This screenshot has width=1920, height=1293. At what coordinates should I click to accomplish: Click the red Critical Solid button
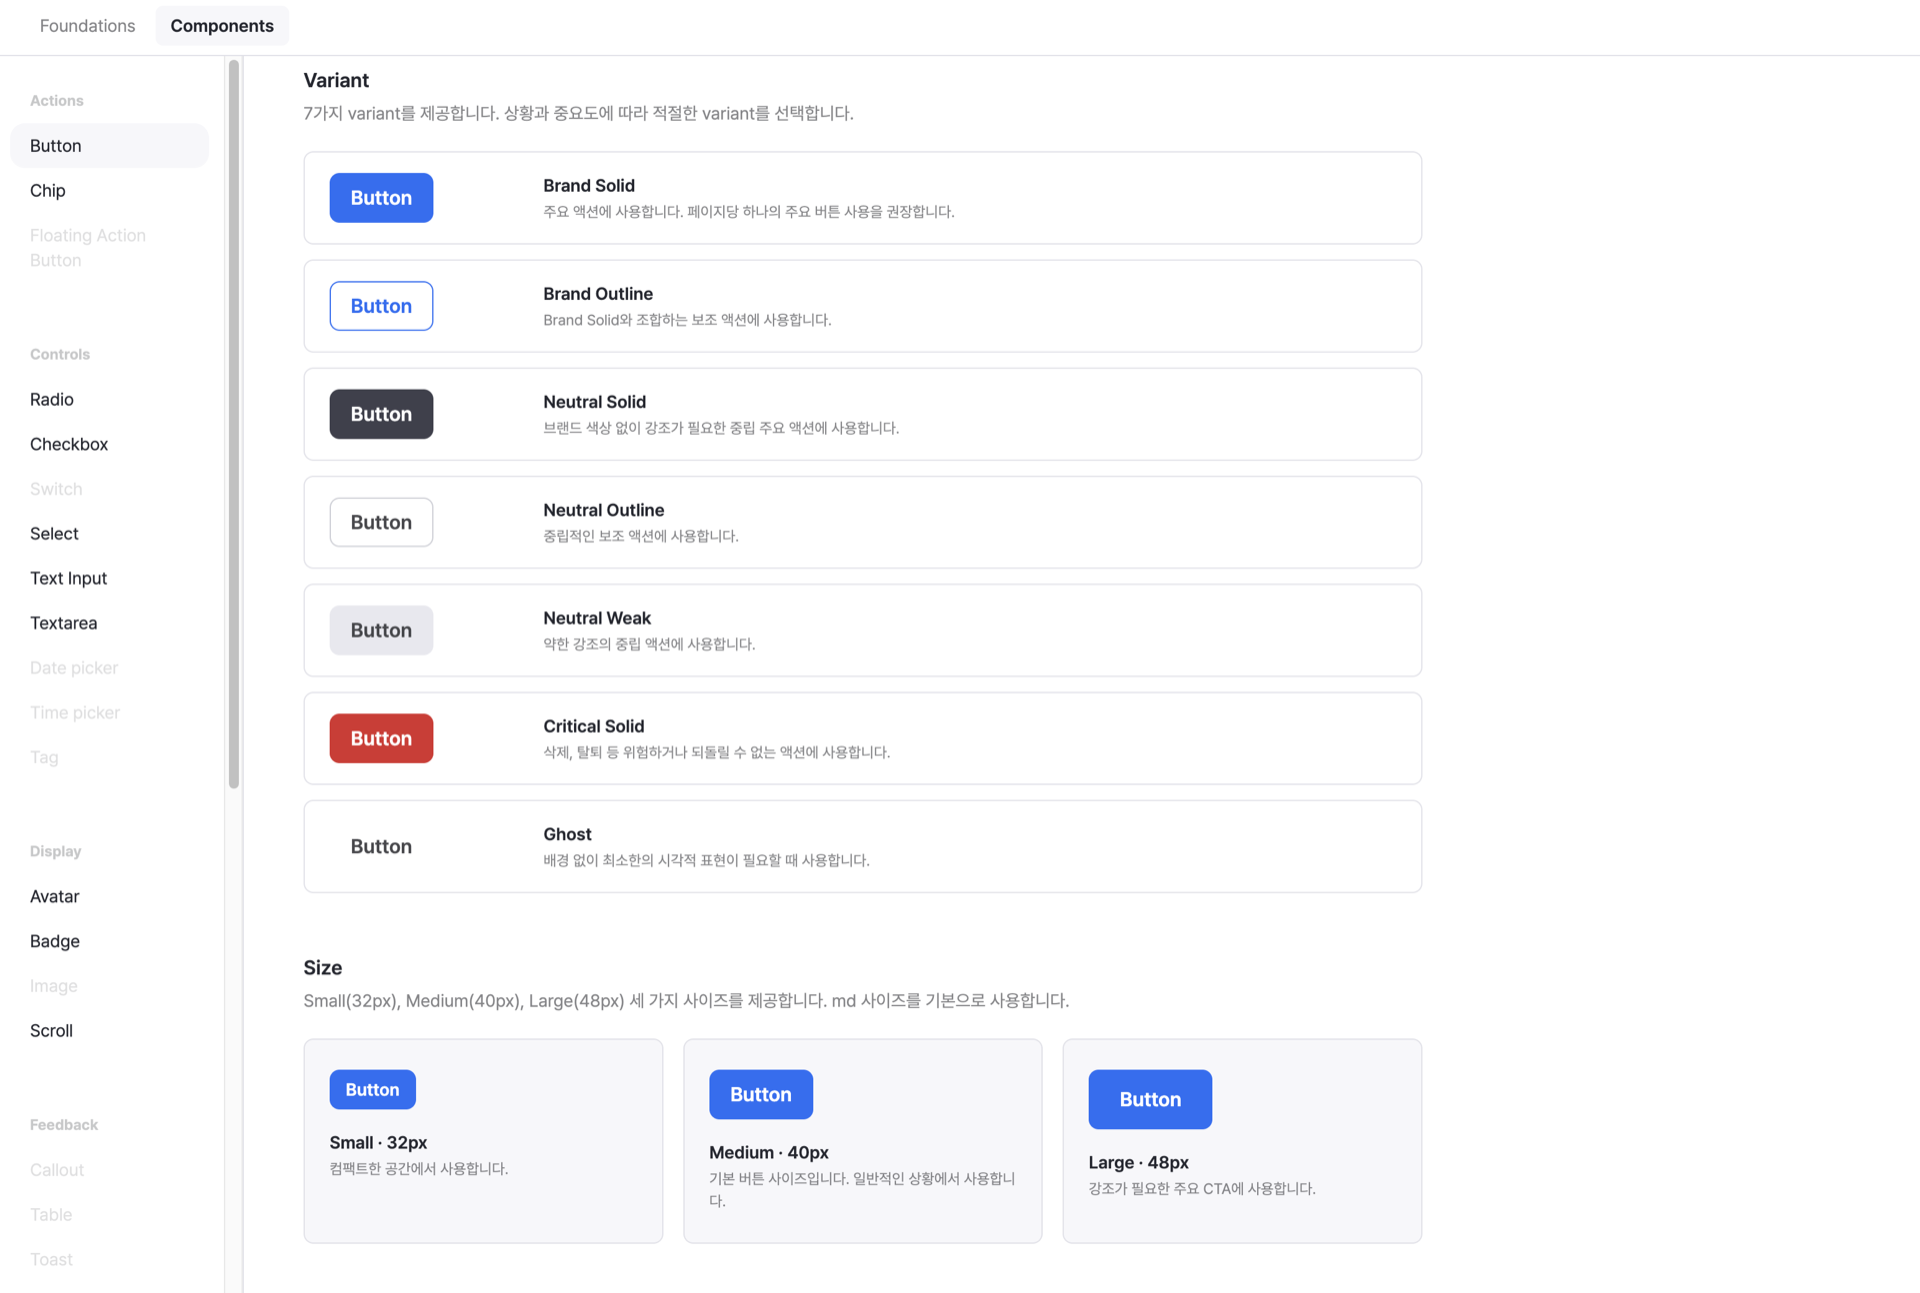click(381, 738)
